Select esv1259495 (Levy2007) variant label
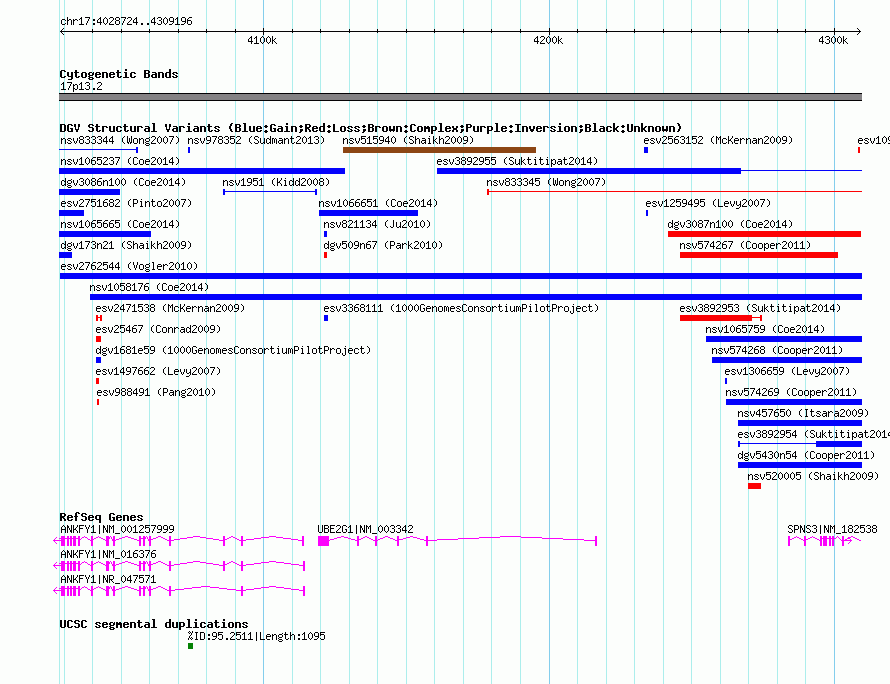The width and height of the screenshot is (890, 684). [708, 203]
